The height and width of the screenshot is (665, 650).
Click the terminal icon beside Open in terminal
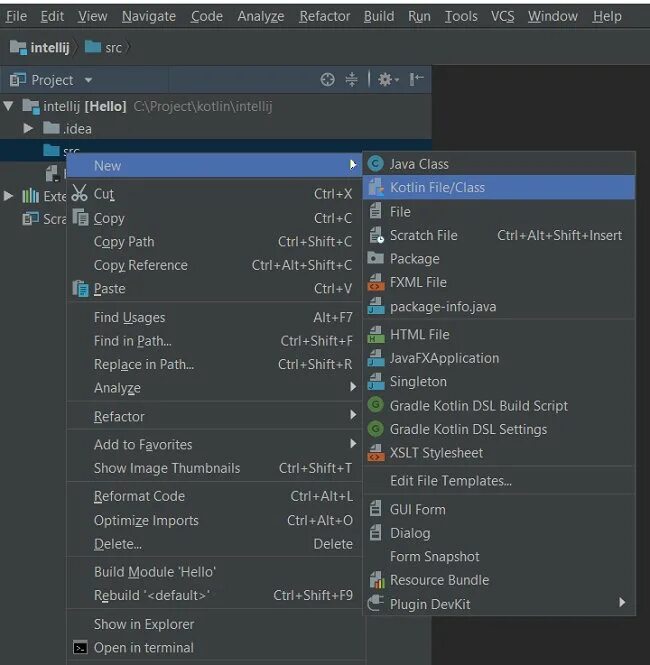[80, 648]
